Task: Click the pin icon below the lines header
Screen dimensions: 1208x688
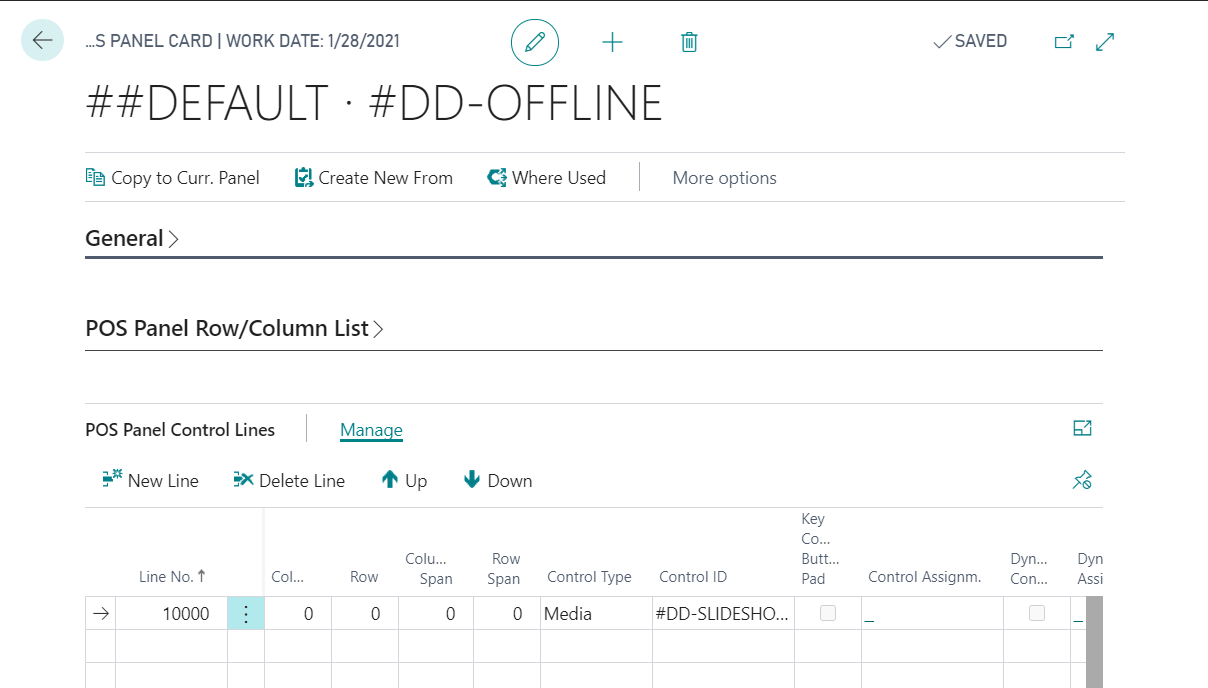Action: (x=1082, y=481)
